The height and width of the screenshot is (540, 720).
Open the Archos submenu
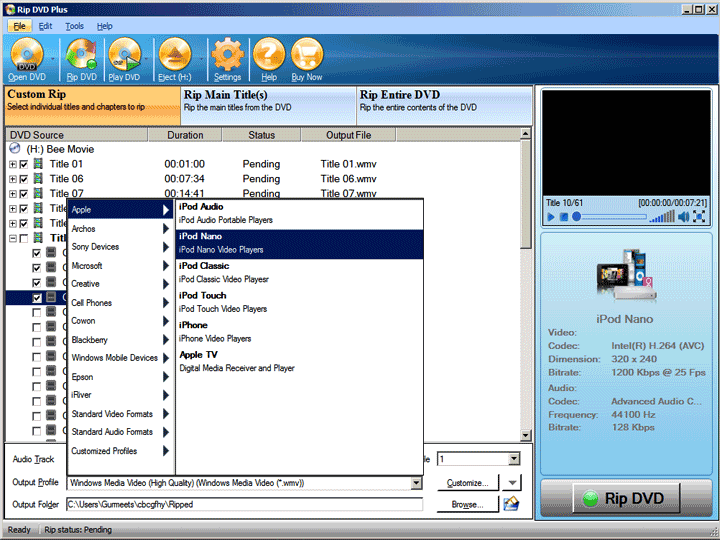coord(120,228)
